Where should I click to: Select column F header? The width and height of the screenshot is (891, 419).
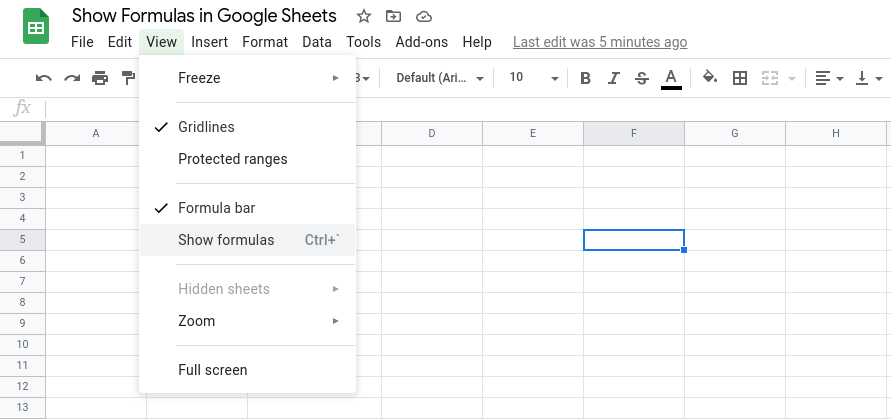[x=634, y=134]
